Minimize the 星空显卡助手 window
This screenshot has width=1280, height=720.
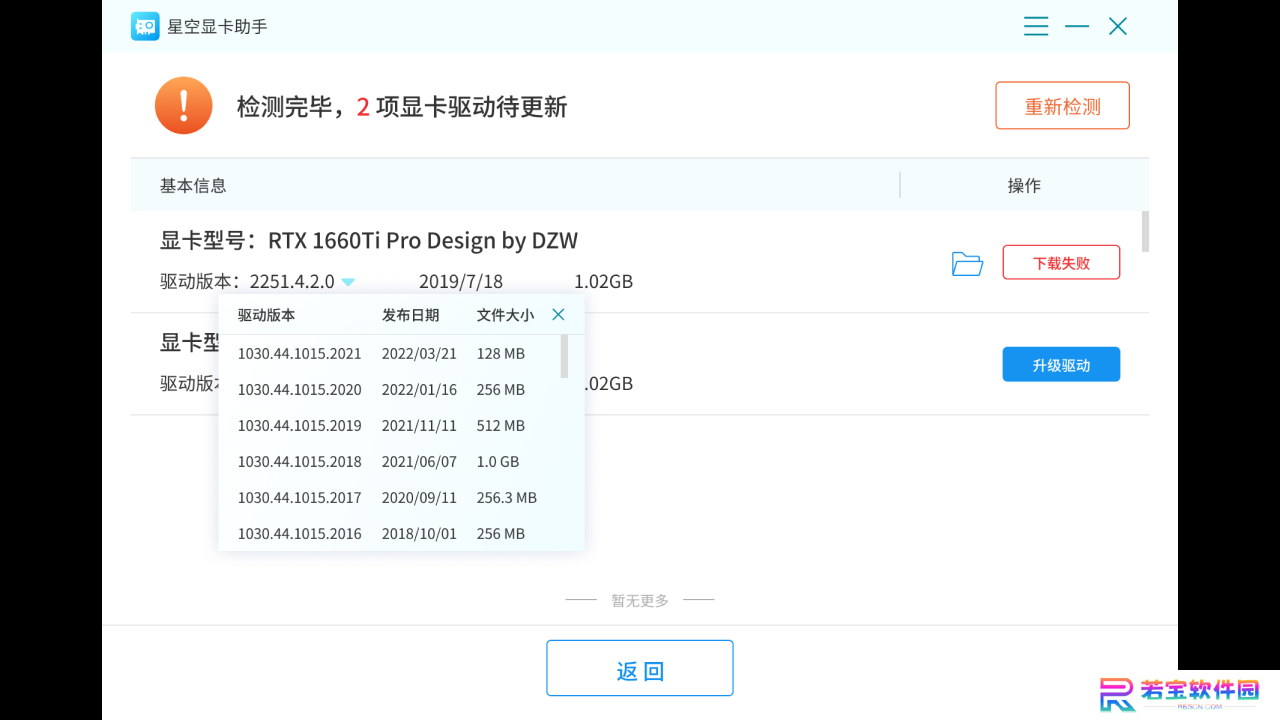(1077, 26)
